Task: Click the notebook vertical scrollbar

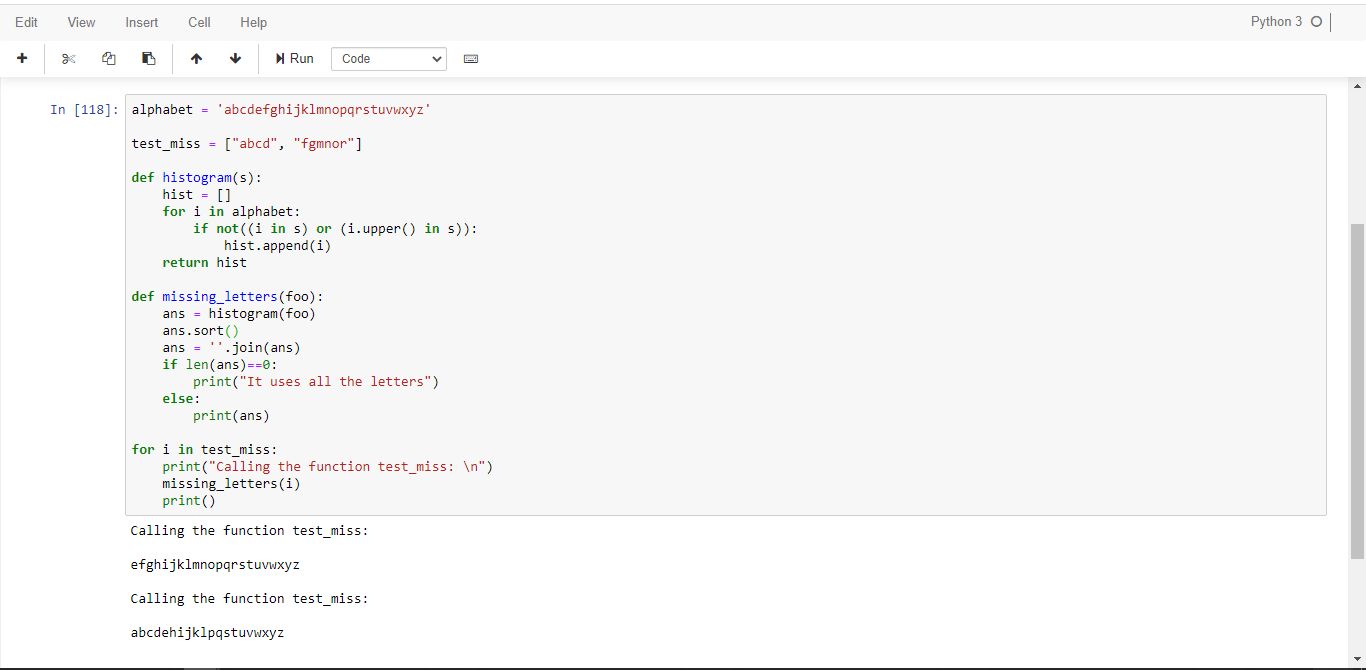Action: [x=1357, y=390]
